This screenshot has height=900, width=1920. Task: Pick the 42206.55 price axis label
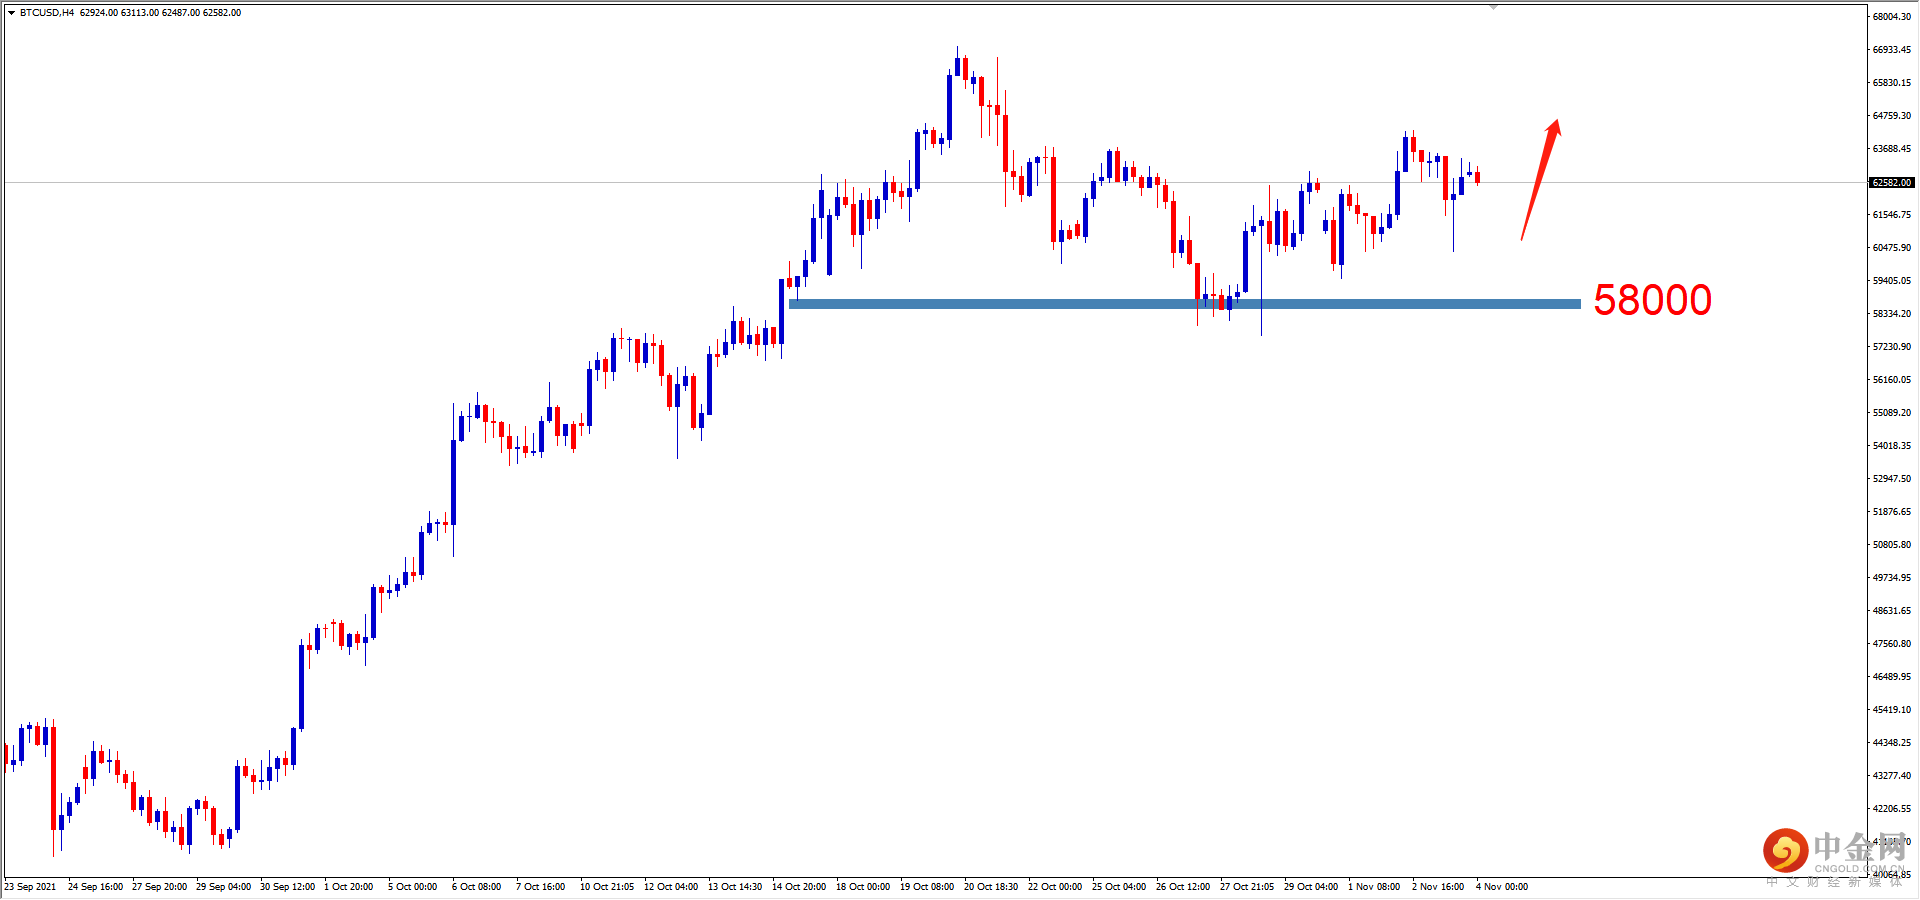[1892, 809]
